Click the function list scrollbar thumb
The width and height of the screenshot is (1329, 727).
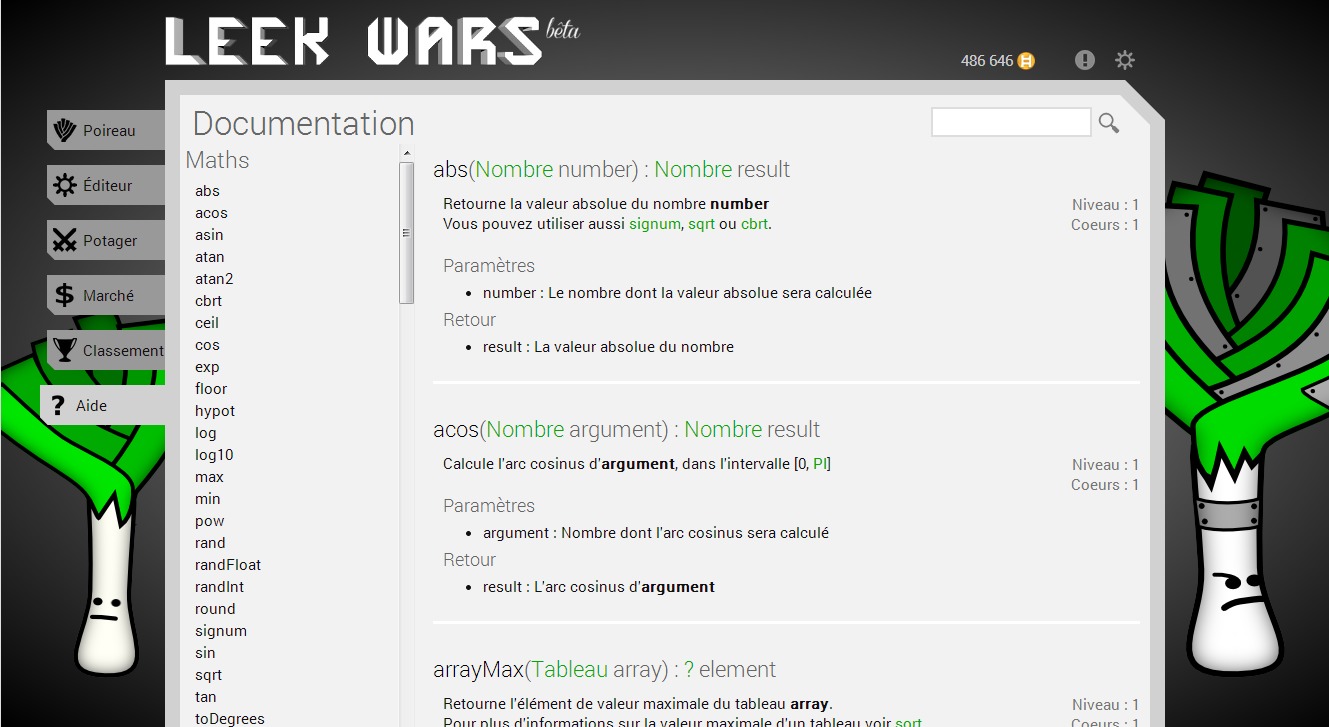pyautogui.click(x=406, y=232)
